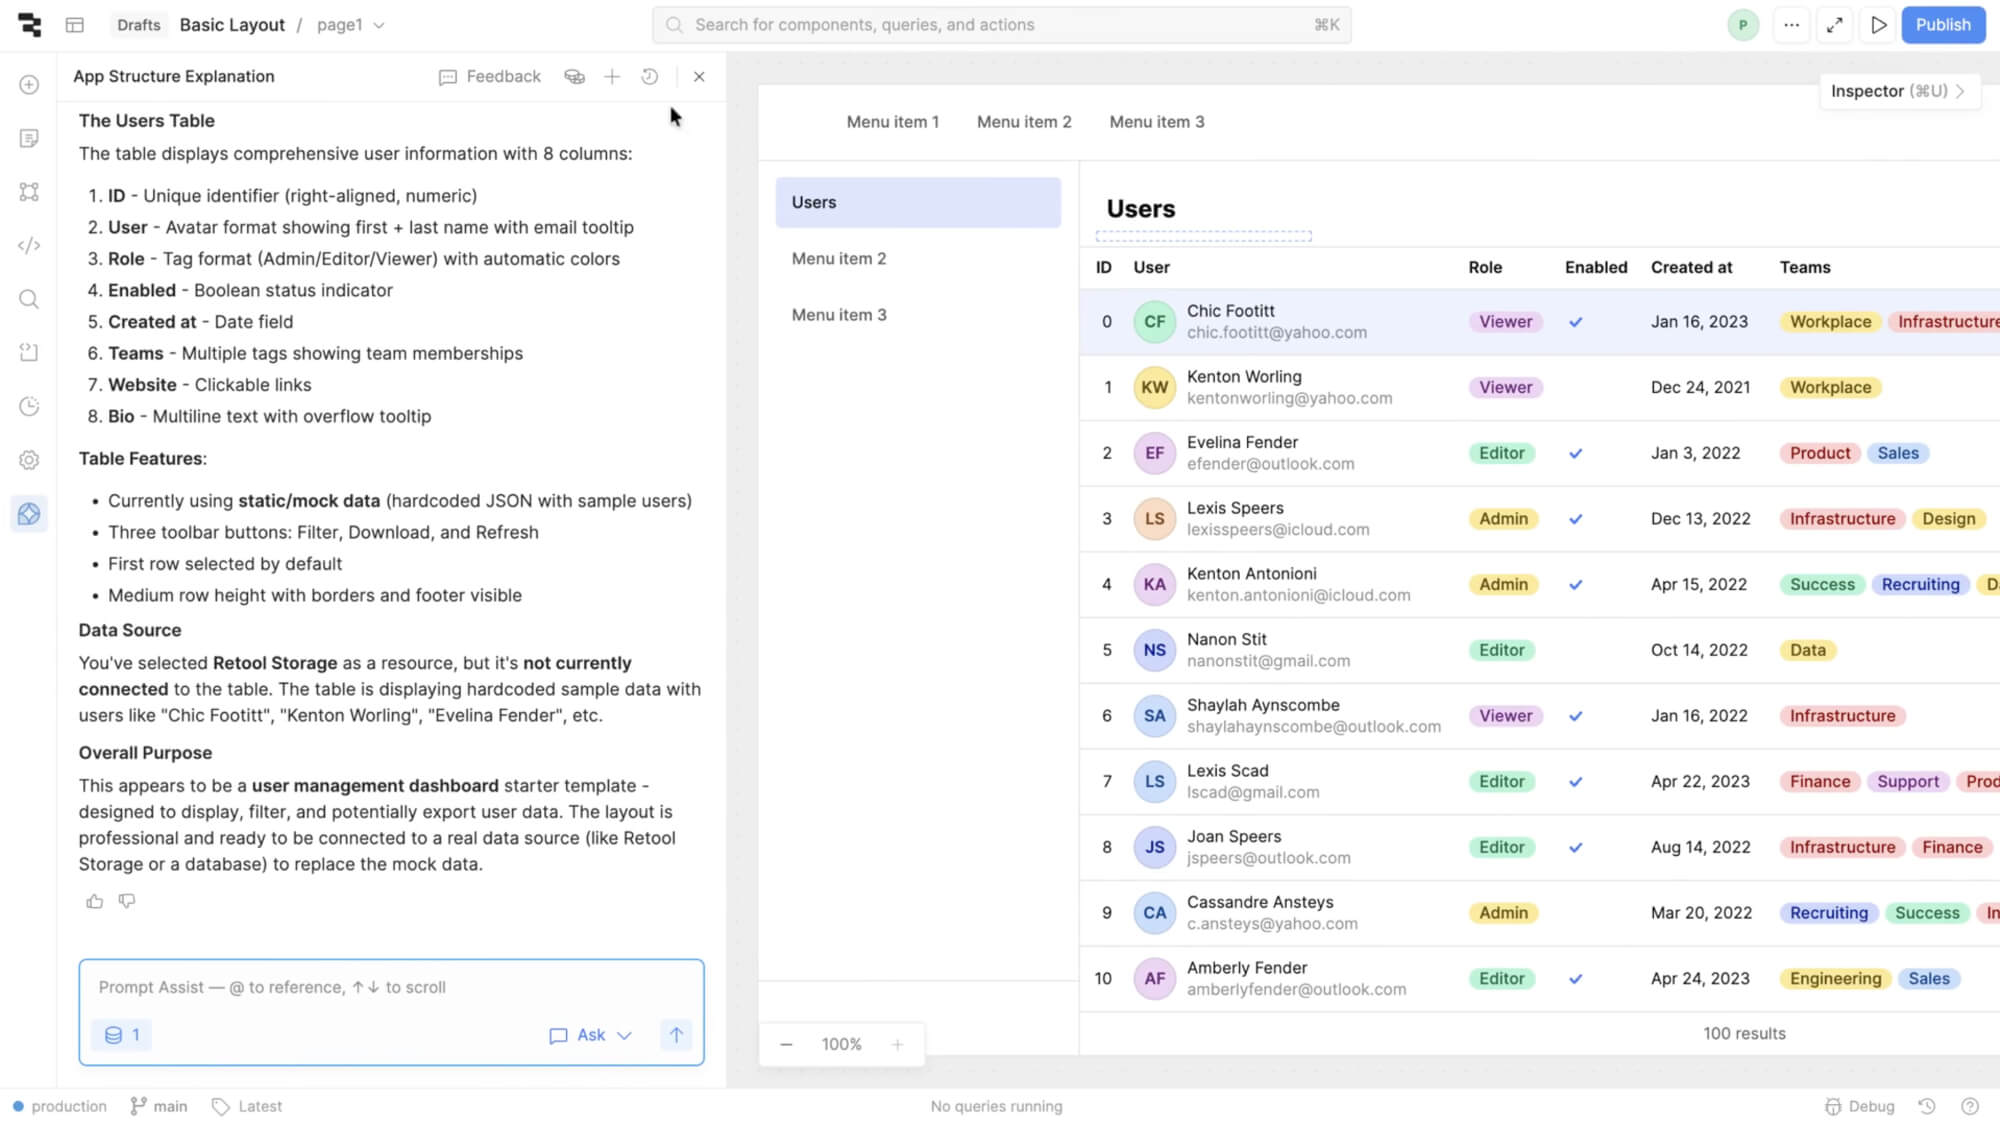Click the preview play icon
The height and width of the screenshot is (1125, 2000).
(1879, 25)
